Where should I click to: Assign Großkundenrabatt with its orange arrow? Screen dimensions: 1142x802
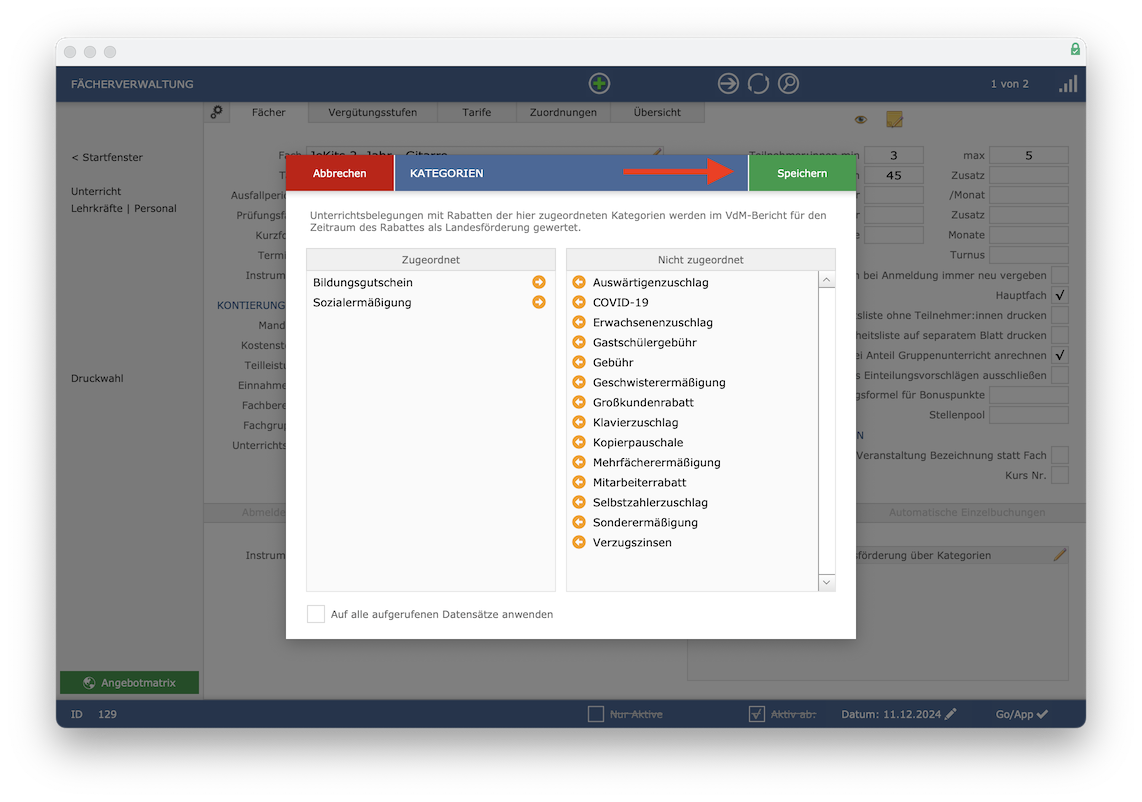pos(579,403)
